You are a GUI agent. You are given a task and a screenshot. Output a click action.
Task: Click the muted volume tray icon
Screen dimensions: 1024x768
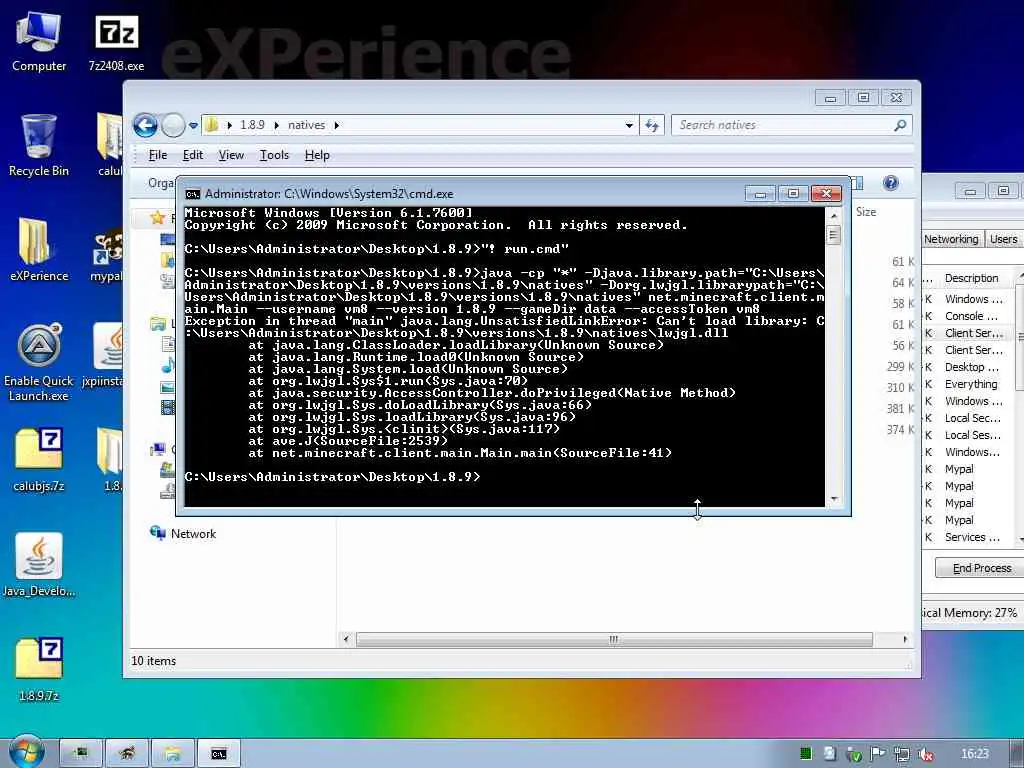[x=925, y=754]
